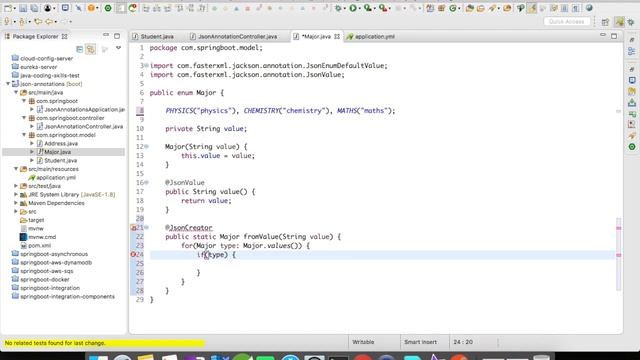Click the green circle icon in right sidebar
This screenshot has width=640, height=360.
pos(632,147)
